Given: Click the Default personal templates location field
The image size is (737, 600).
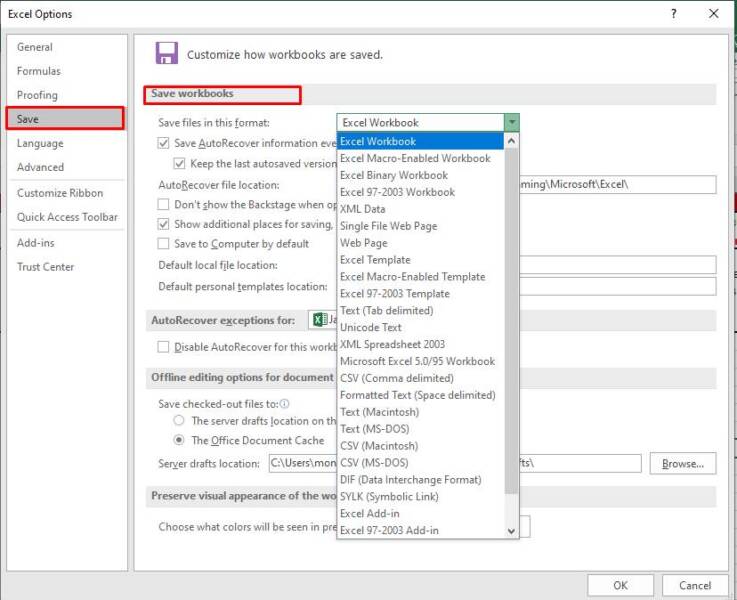Looking at the screenshot, I should pos(618,286).
